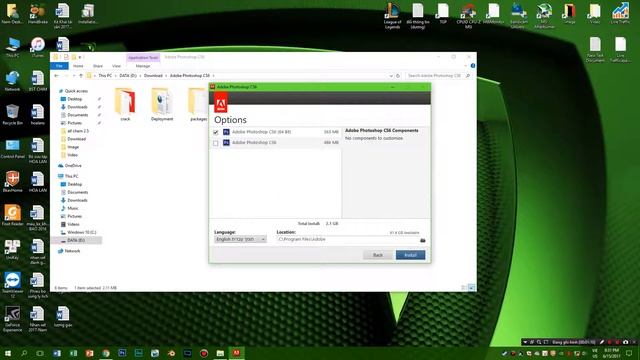Open OneDrive in navigation pane
Viewport: 640px width, 360px height.
[73, 166]
